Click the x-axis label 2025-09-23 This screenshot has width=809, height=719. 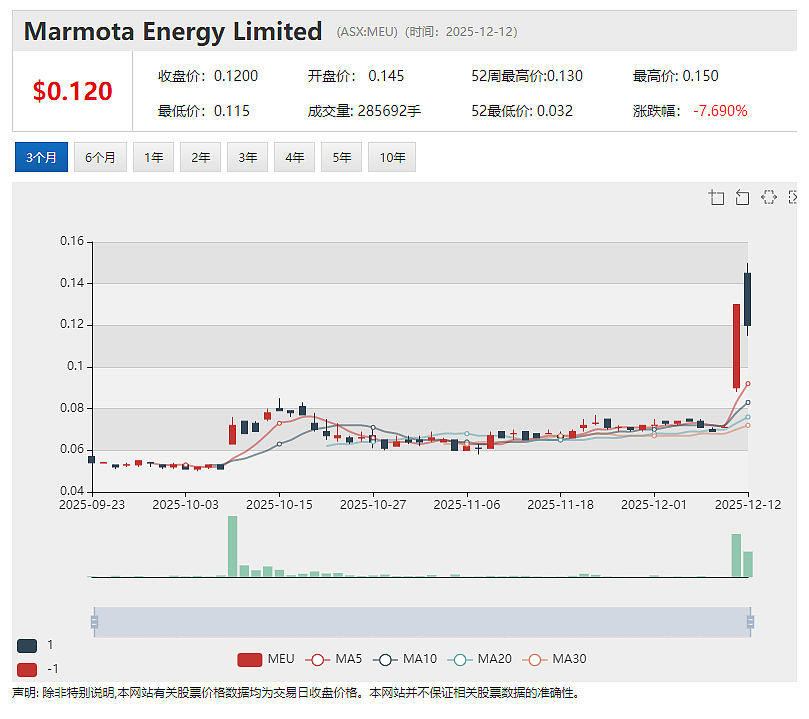[92, 505]
